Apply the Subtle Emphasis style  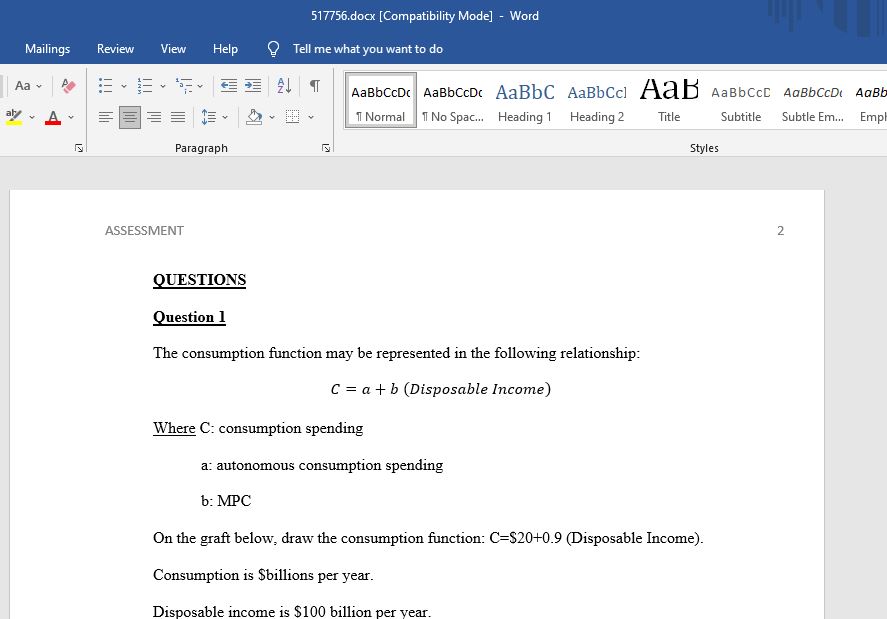[x=812, y=100]
